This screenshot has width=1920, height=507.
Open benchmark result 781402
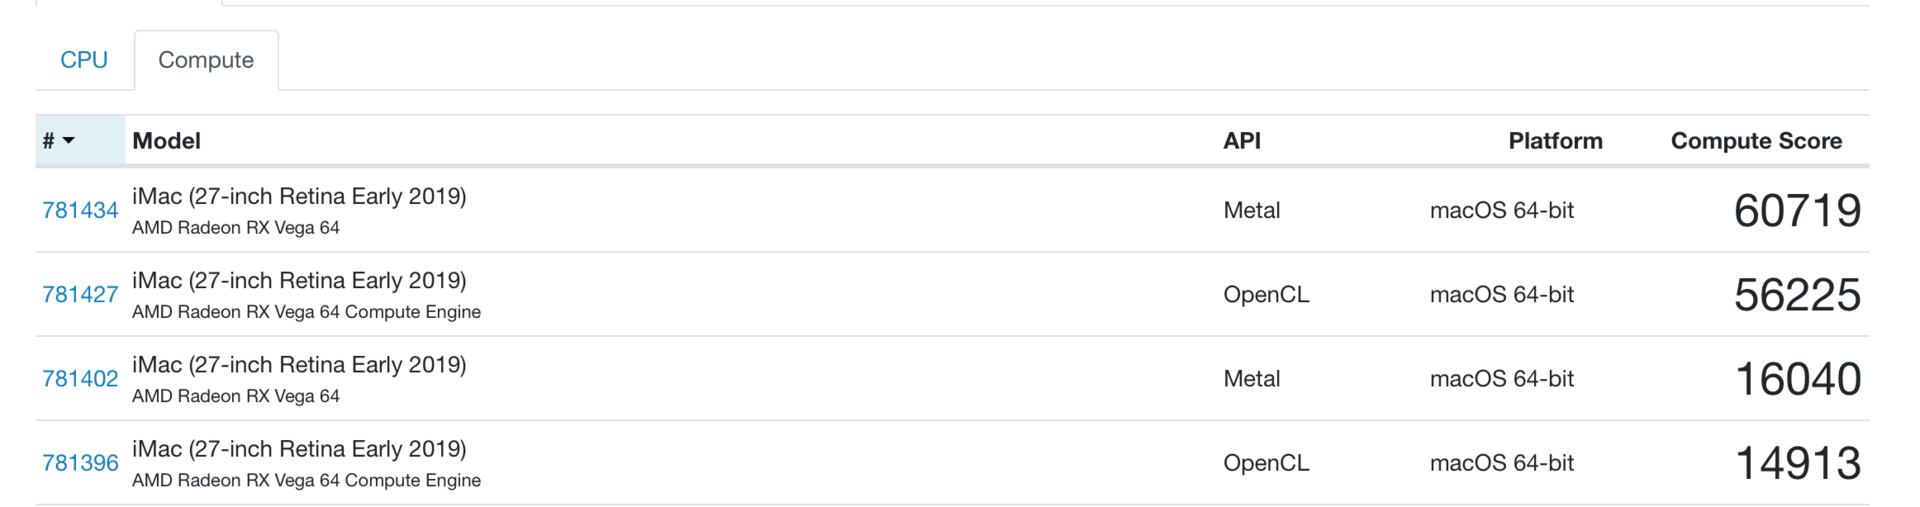point(80,379)
